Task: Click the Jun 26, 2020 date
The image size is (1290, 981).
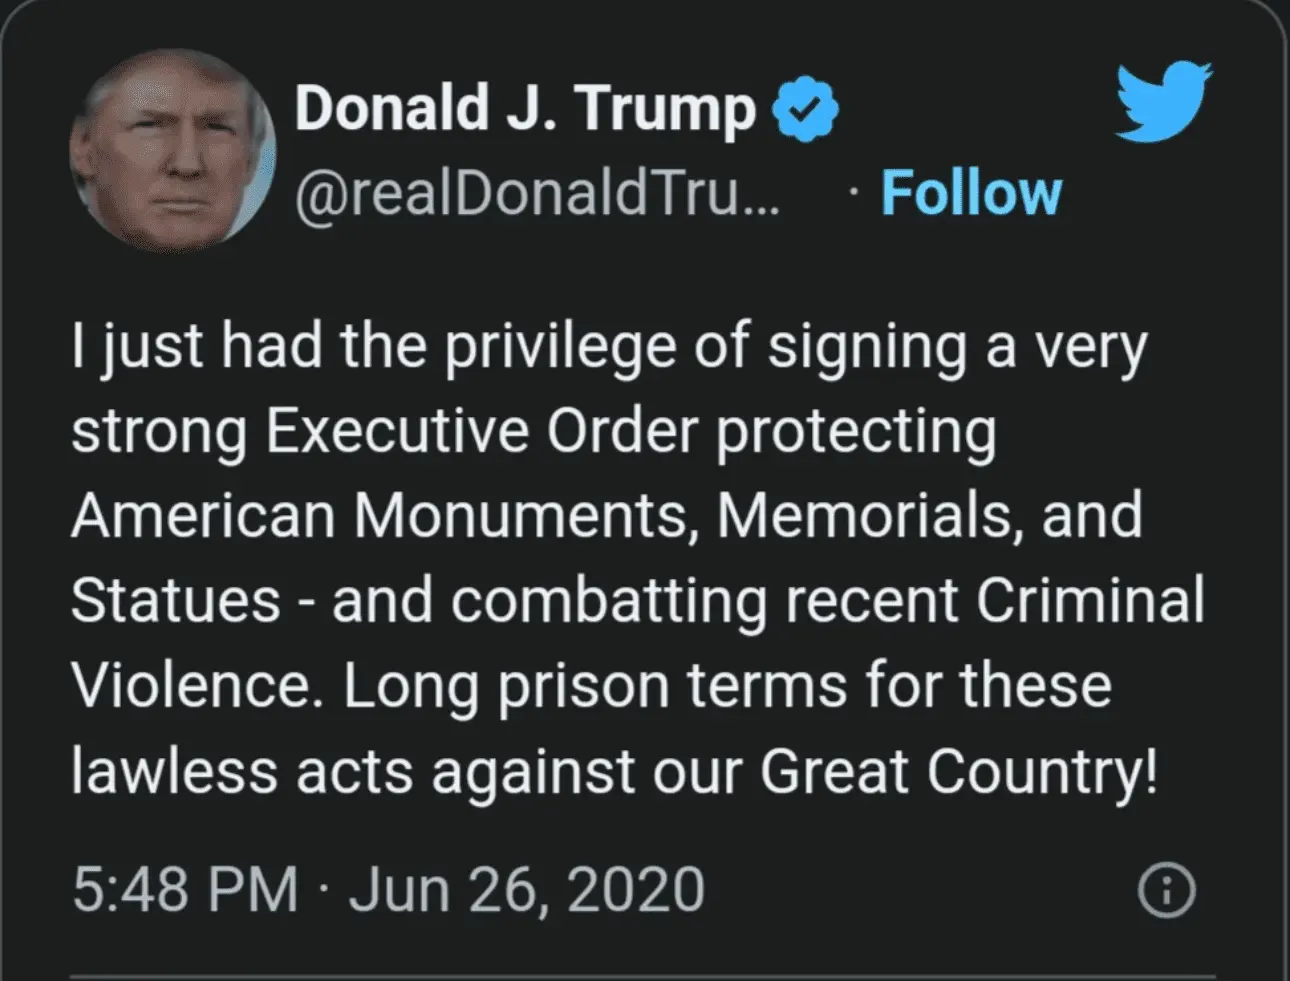Action: pos(527,889)
